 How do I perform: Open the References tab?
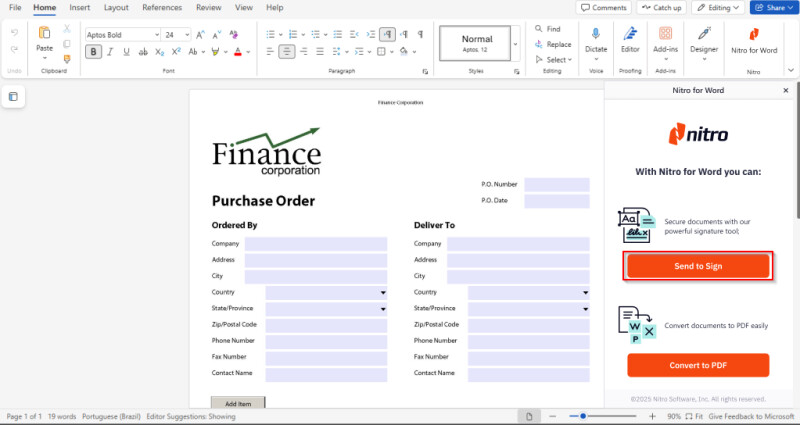click(x=162, y=7)
